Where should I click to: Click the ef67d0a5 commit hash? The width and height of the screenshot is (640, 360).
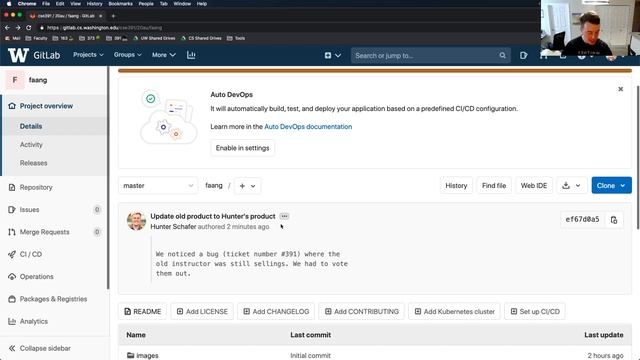click(582, 219)
